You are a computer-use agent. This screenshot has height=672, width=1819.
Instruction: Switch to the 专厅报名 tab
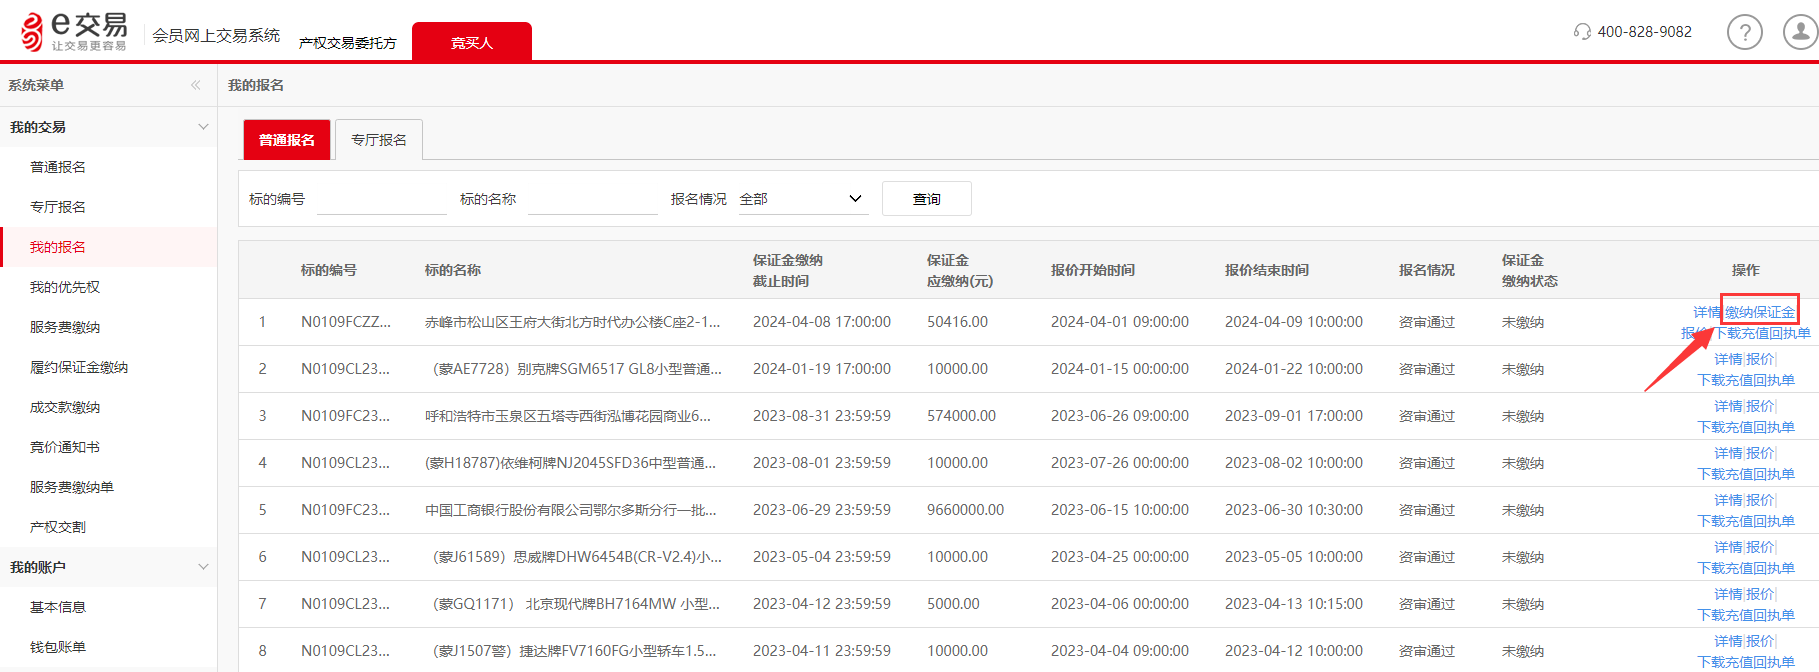[379, 140]
